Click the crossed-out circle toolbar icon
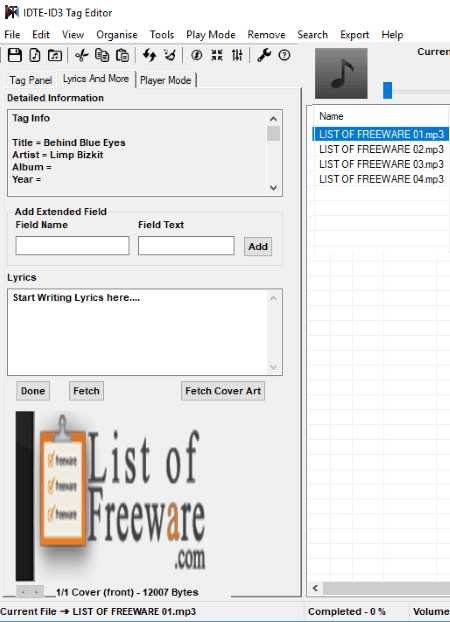Image resolution: width=450 pixels, height=622 pixels. [x=196, y=55]
